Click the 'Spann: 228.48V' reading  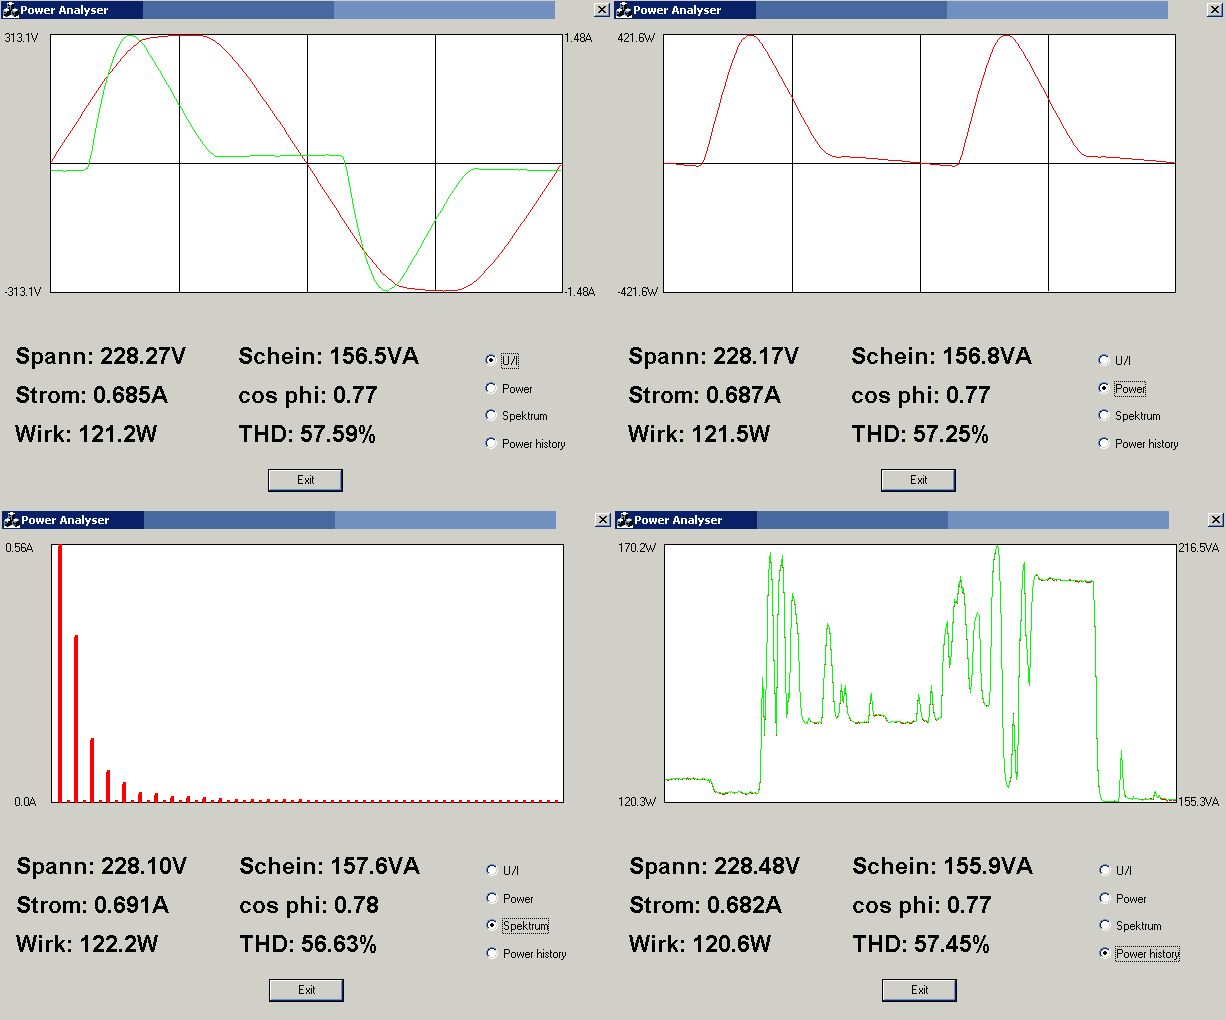714,866
